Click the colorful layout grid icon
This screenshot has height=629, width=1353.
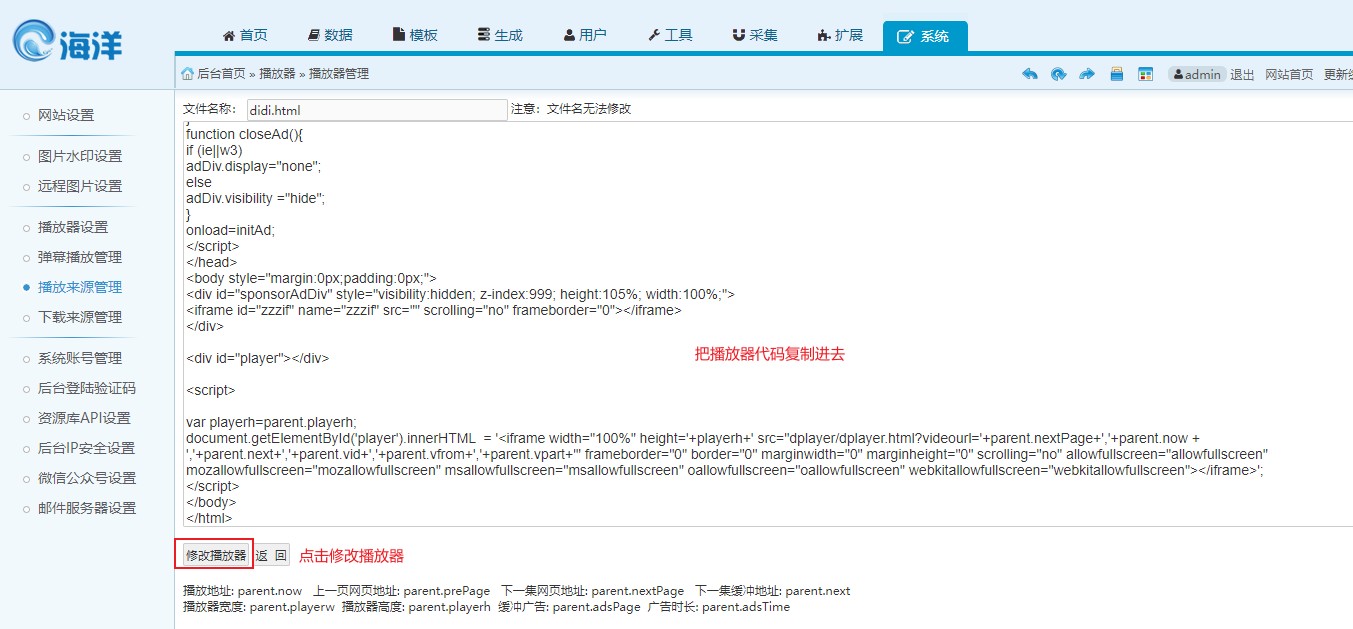click(x=1146, y=74)
